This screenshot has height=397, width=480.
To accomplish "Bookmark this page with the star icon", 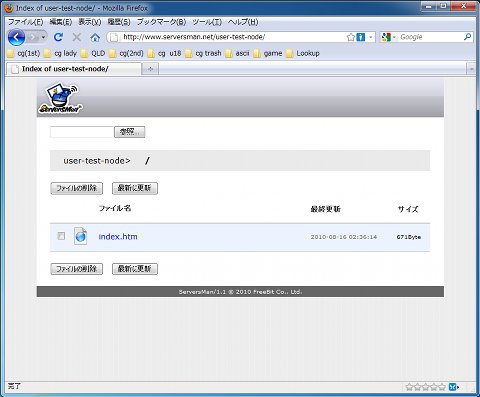I will [x=351, y=37].
